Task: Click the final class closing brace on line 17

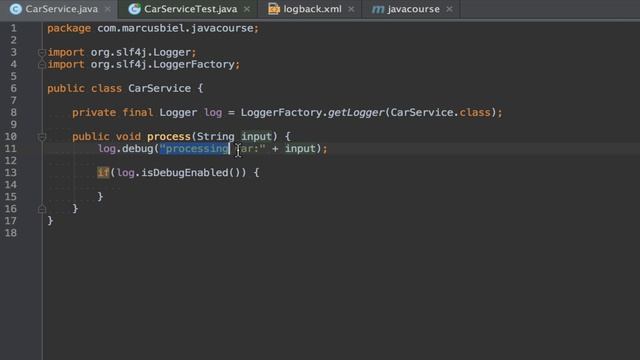Action: pos(50,221)
